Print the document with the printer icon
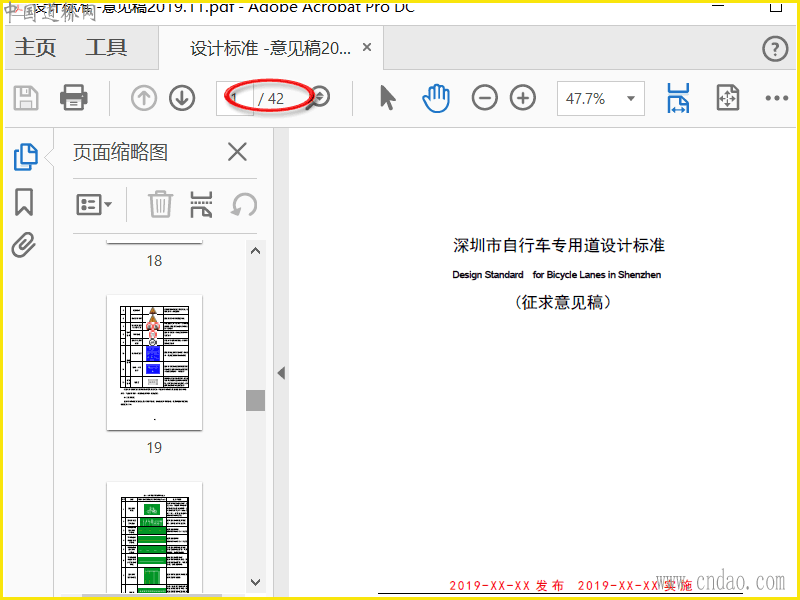800x600 pixels. [73, 97]
